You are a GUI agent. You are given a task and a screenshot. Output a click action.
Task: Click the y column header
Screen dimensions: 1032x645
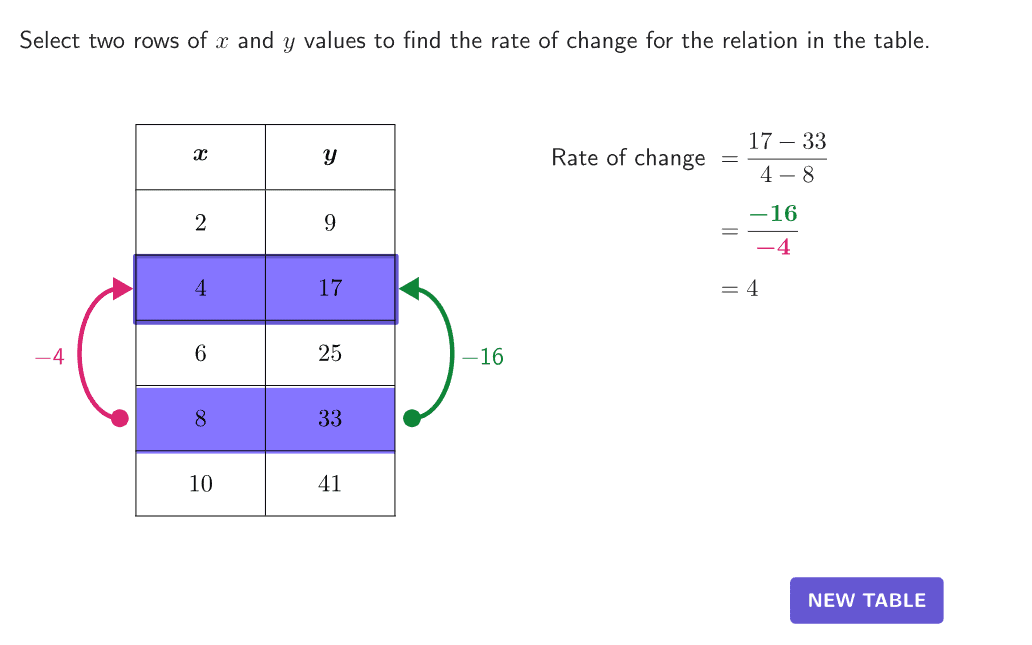[x=330, y=156]
